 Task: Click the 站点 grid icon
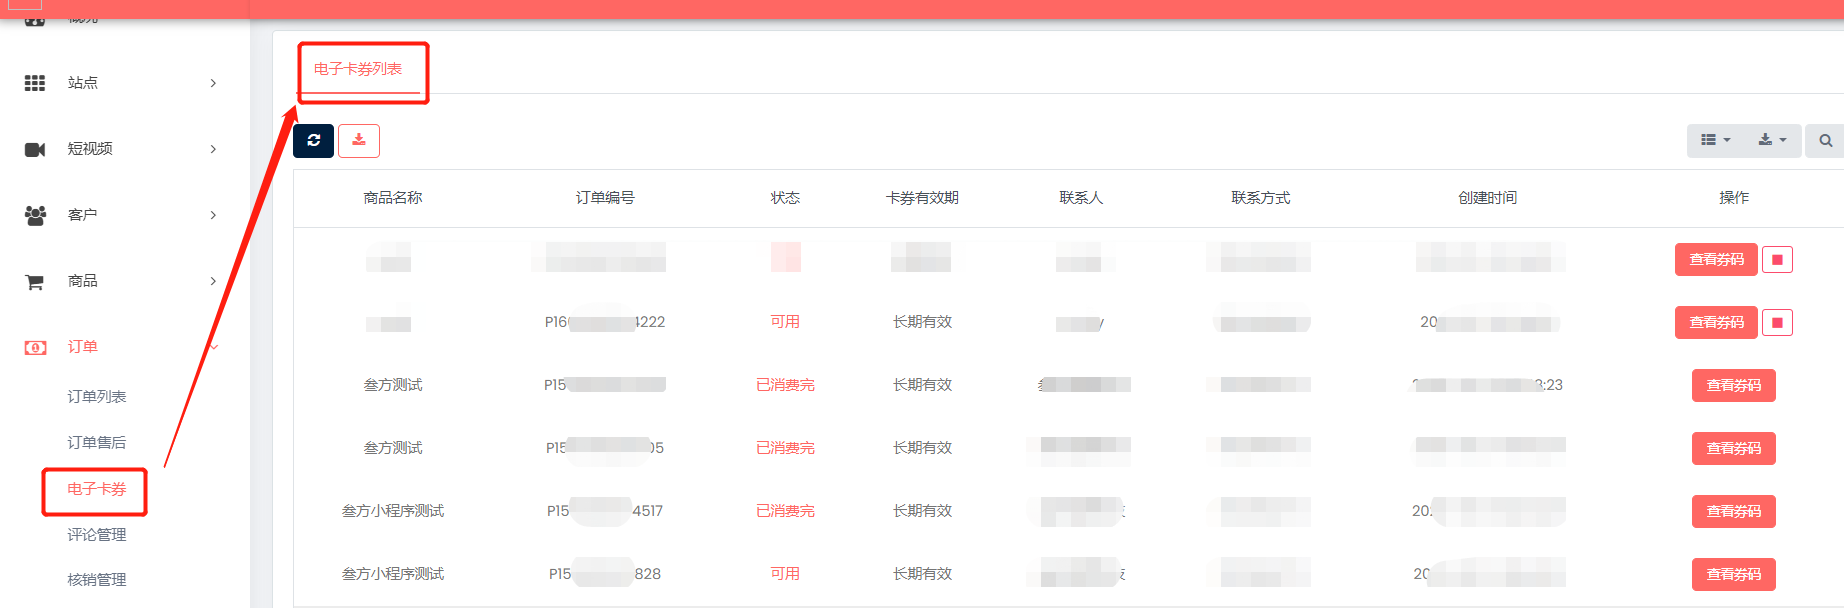[x=35, y=83]
